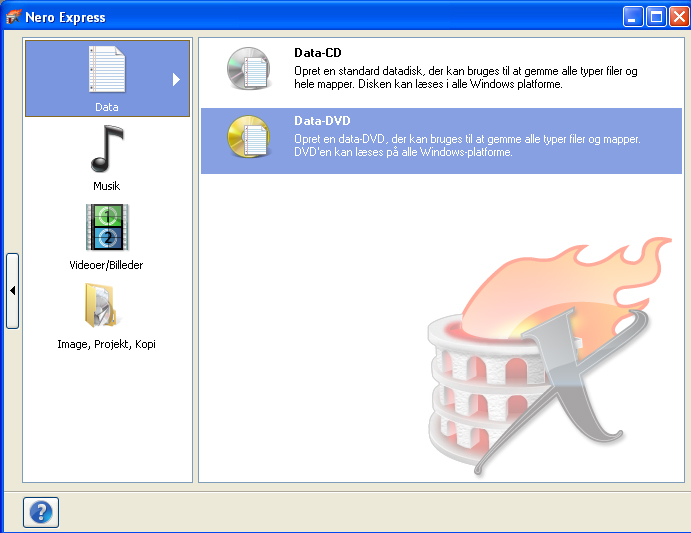Click the Videoer/Billeder label
This screenshot has width=691, height=533.
(106, 265)
